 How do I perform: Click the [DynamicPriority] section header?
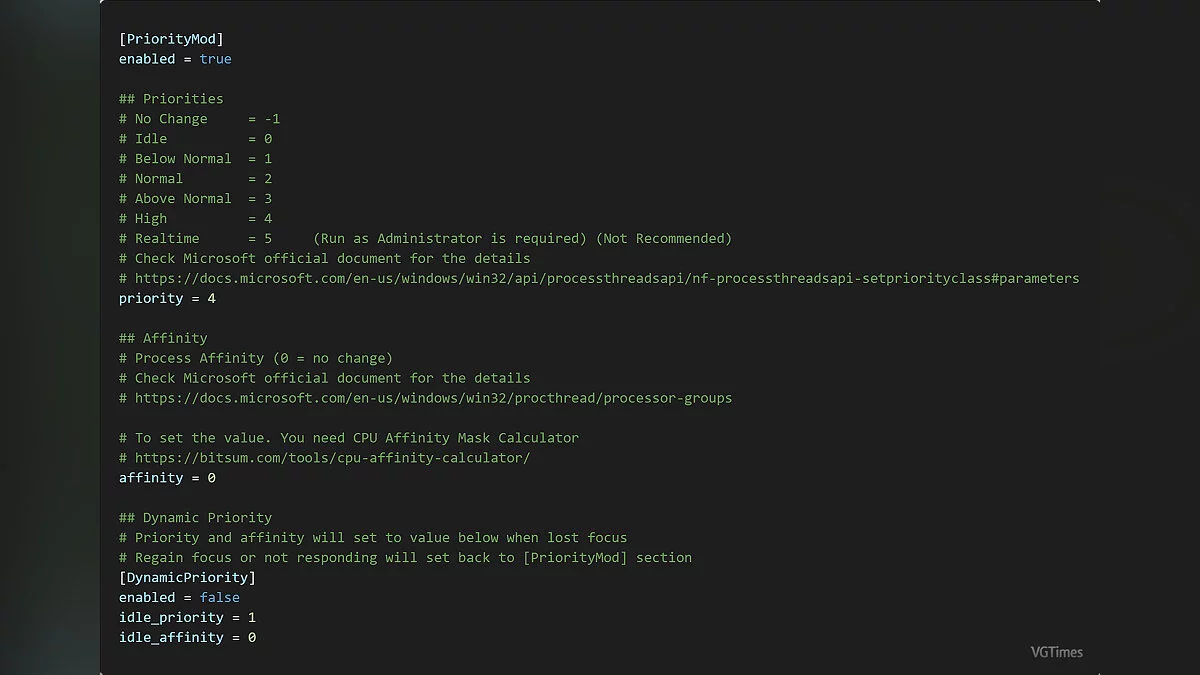187,578
